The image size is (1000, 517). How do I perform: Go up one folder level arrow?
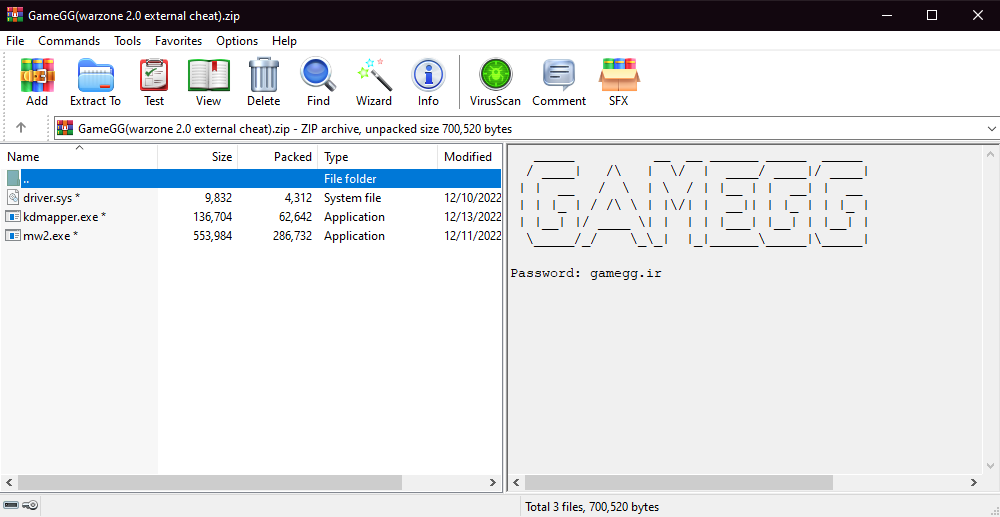point(21,128)
